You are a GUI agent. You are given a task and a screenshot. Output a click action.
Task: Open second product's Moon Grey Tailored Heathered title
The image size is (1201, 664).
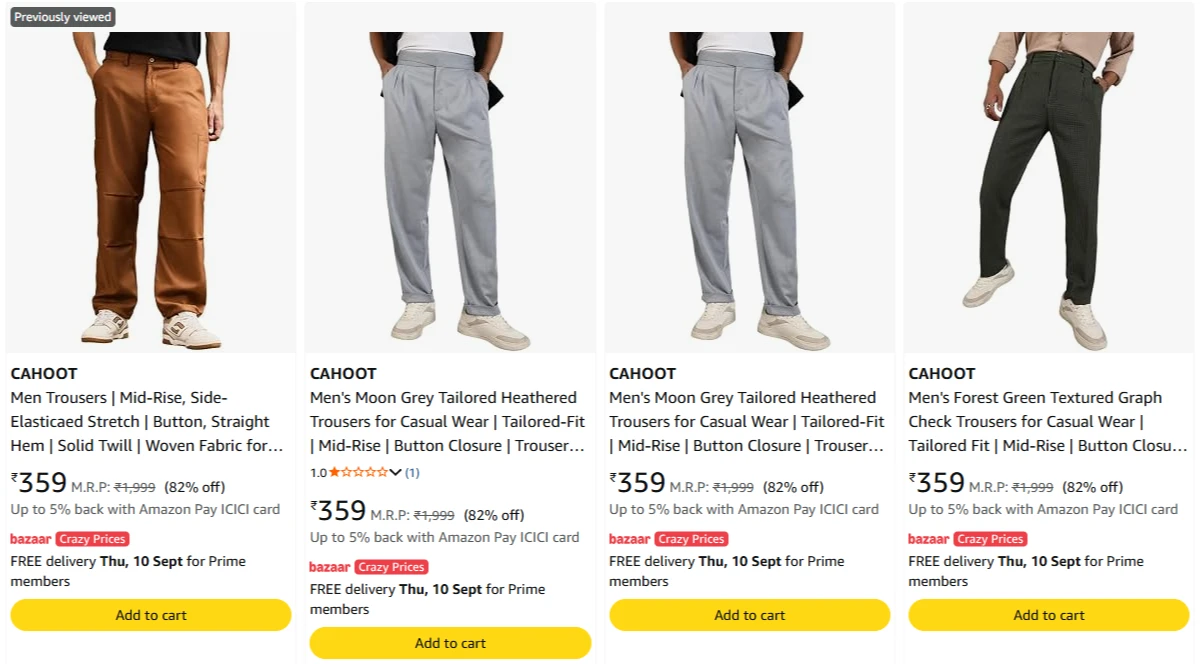tap(447, 422)
